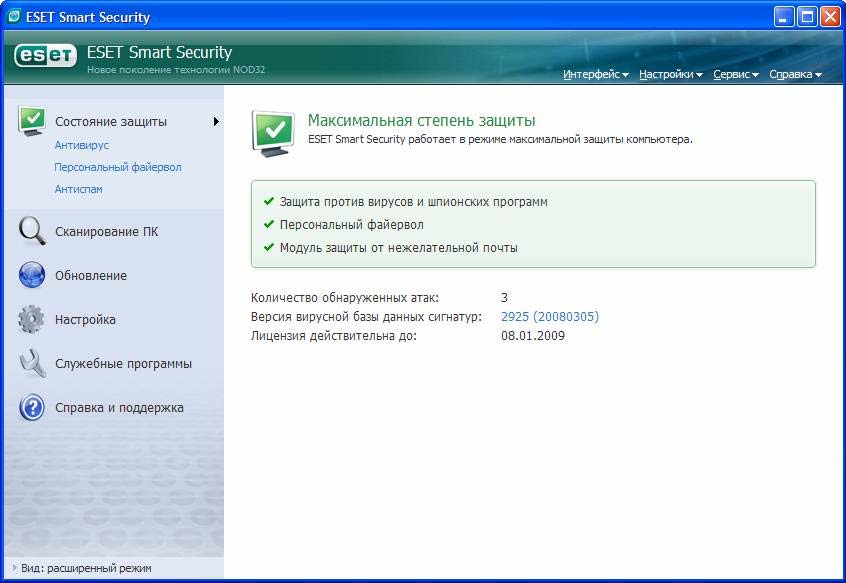The width and height of the screenshot is (846, 583).
Task: Open Персональный файервол sidebar link
Action: point(118,167)
